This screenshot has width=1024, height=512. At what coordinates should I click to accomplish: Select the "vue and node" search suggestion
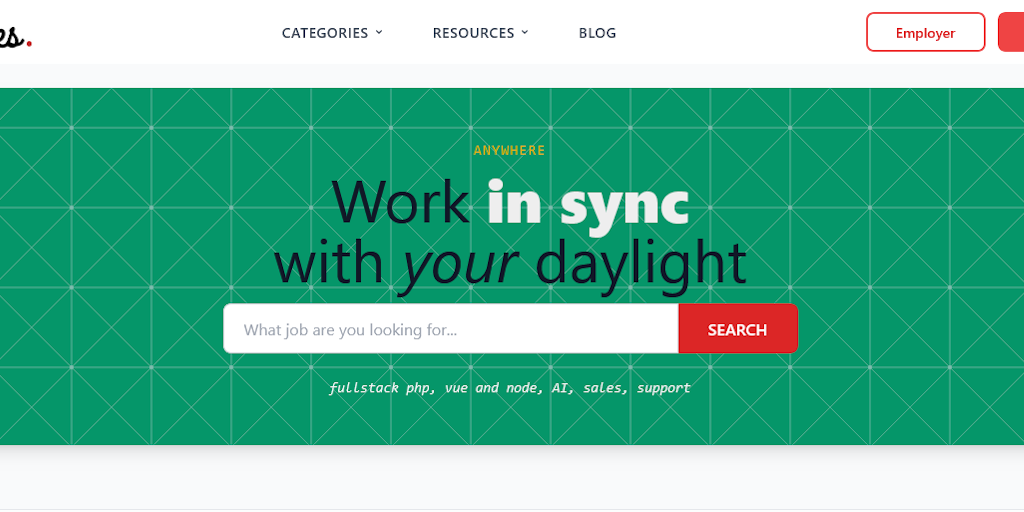click(x=492, y=388)
